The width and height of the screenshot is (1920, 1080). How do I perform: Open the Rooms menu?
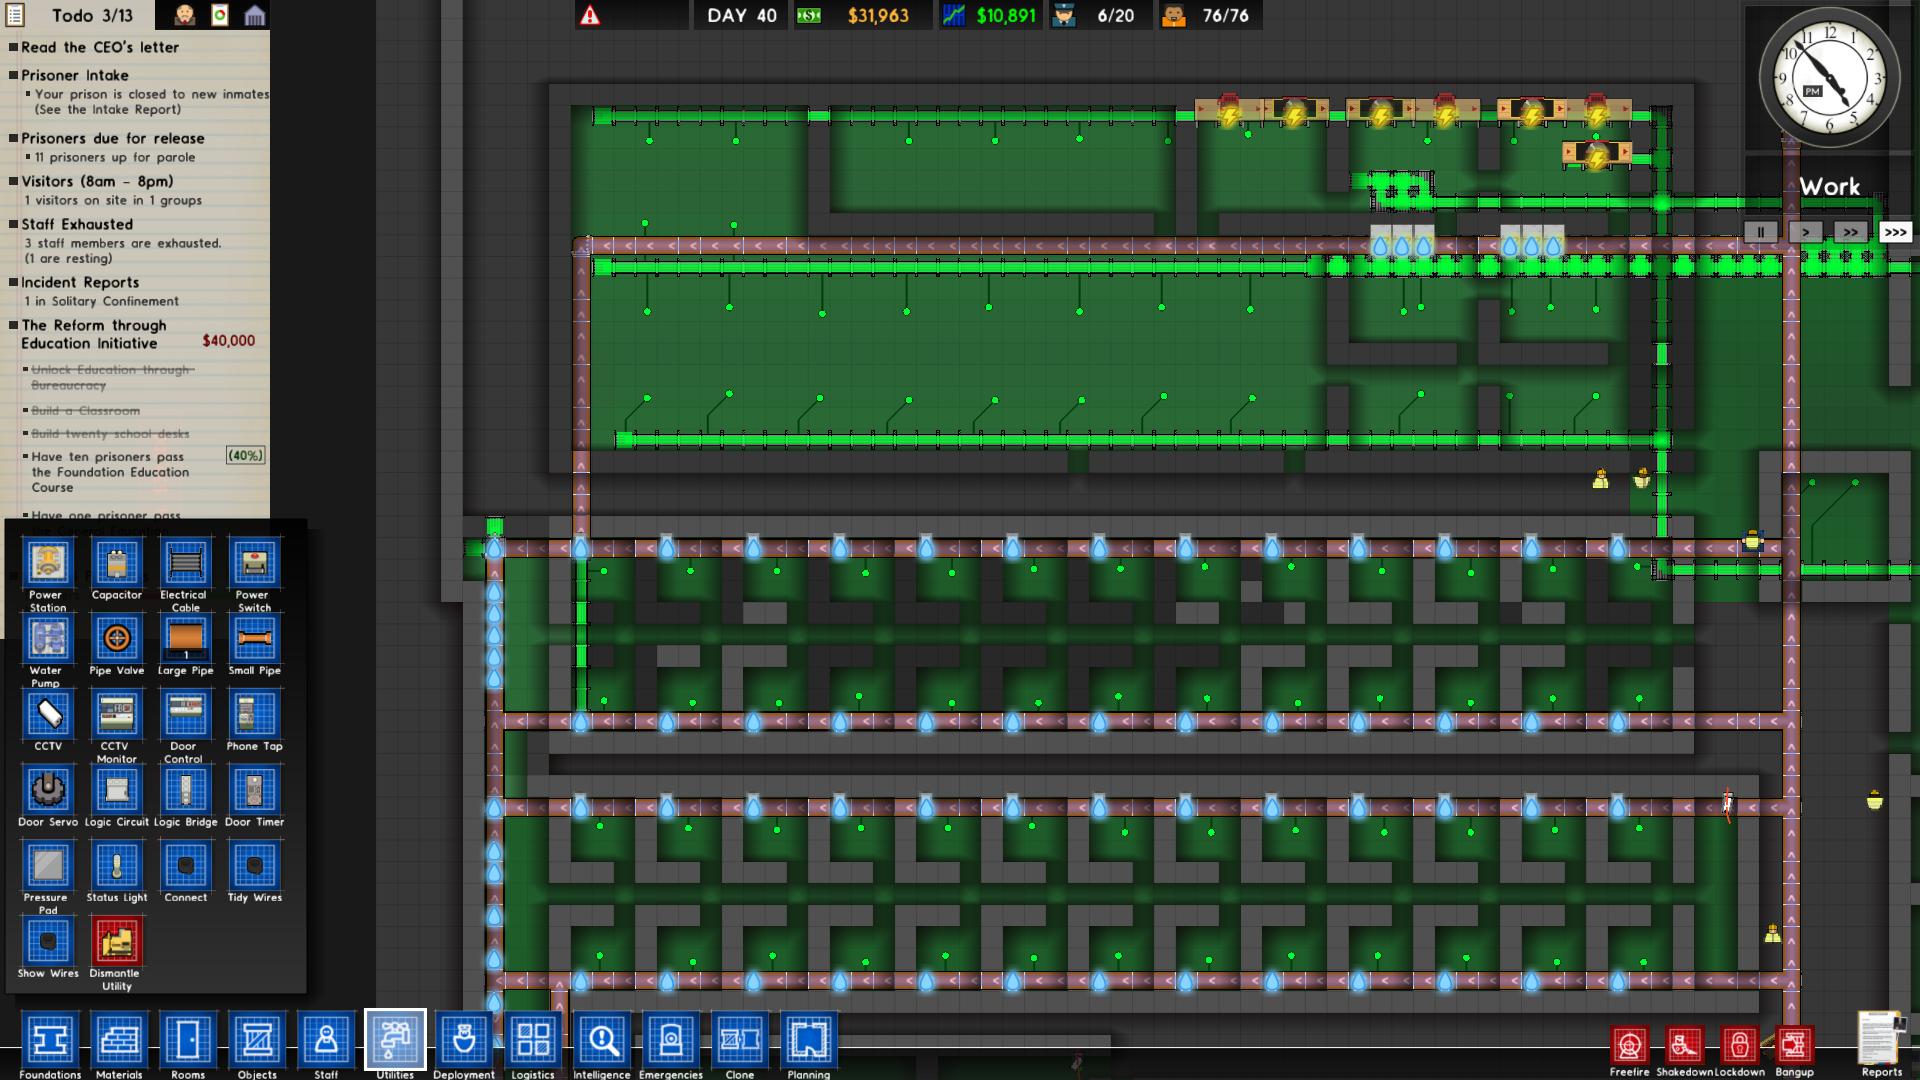coord(188,1041)
